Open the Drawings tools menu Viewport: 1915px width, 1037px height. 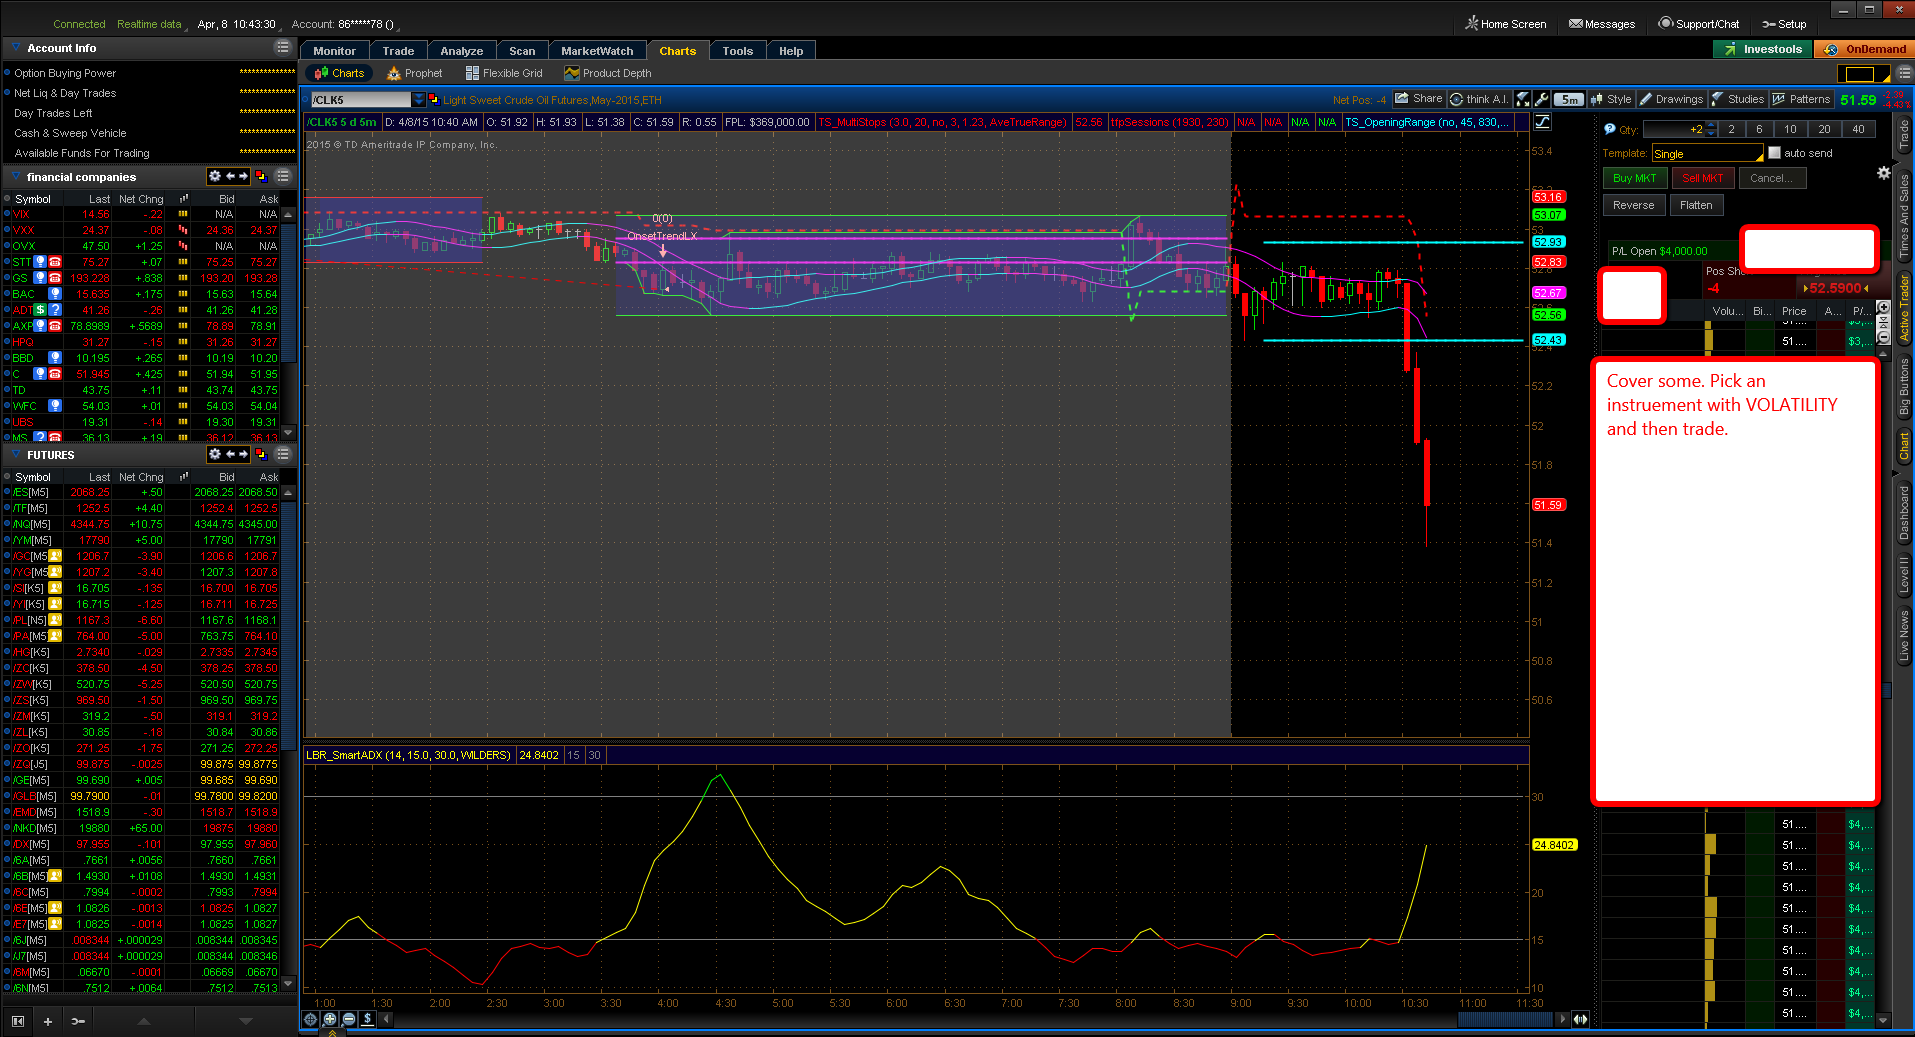[1671, 99]
